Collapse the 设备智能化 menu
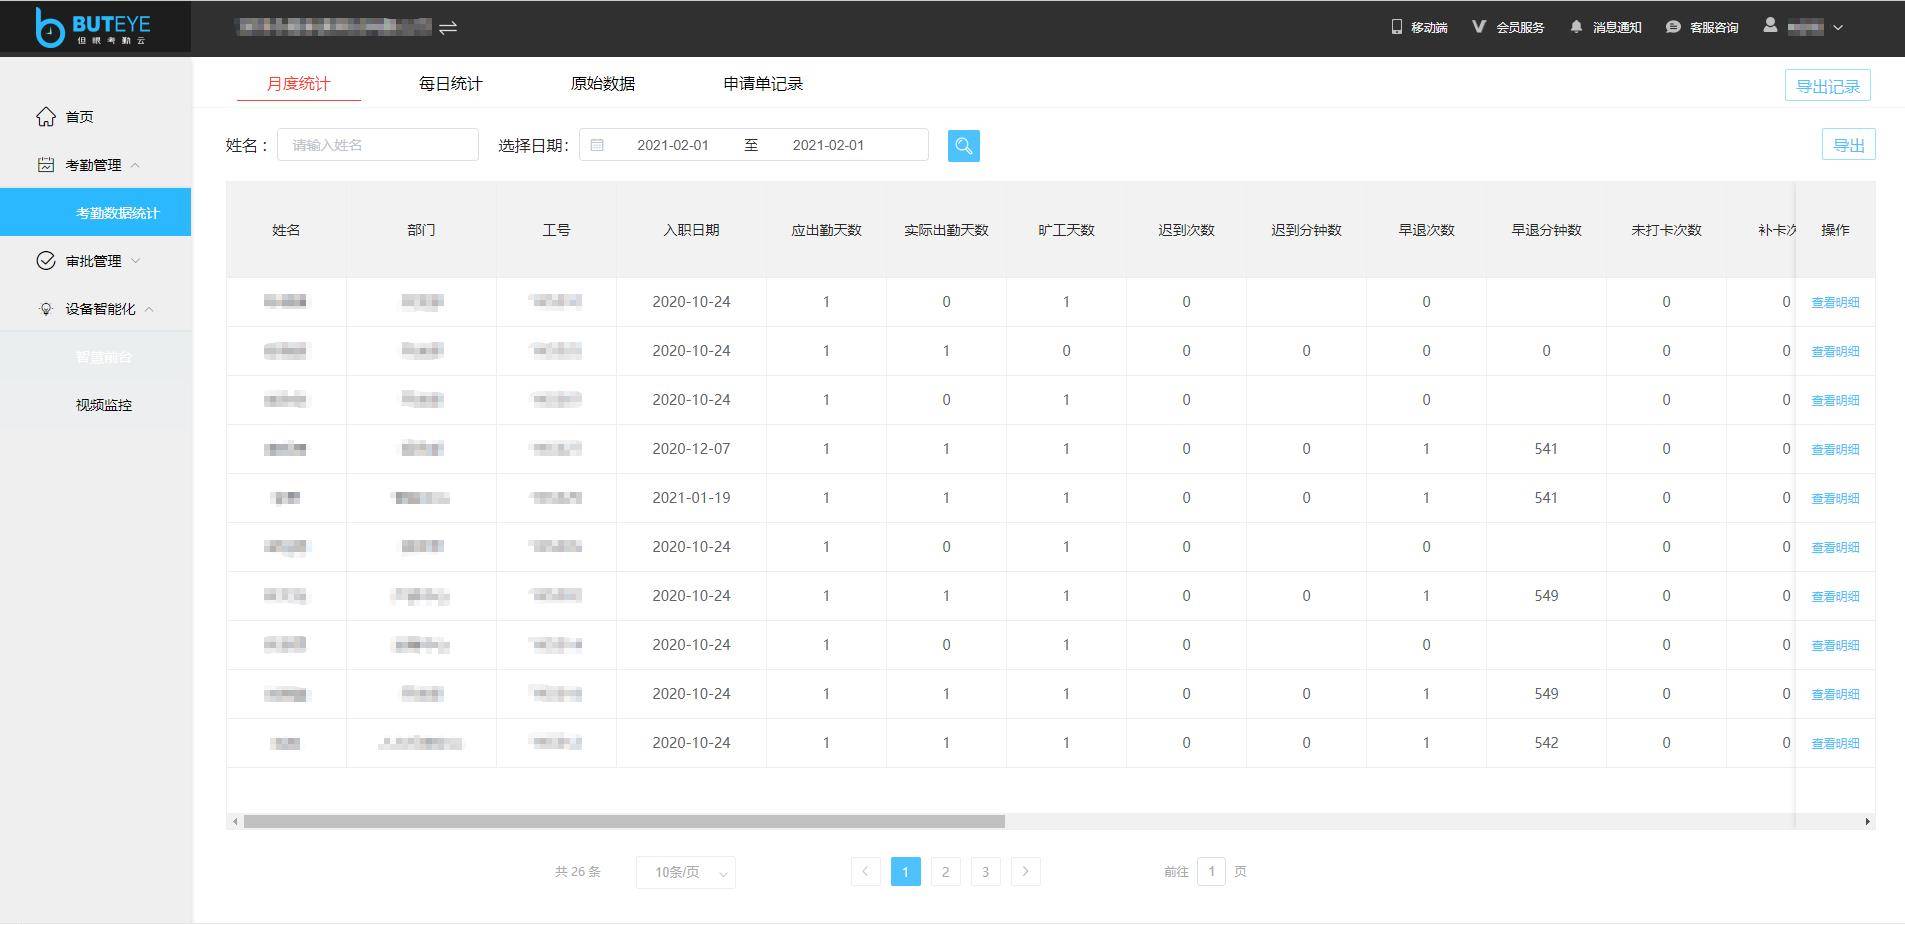Screen dimensions: 1905x925 point(96,309)
